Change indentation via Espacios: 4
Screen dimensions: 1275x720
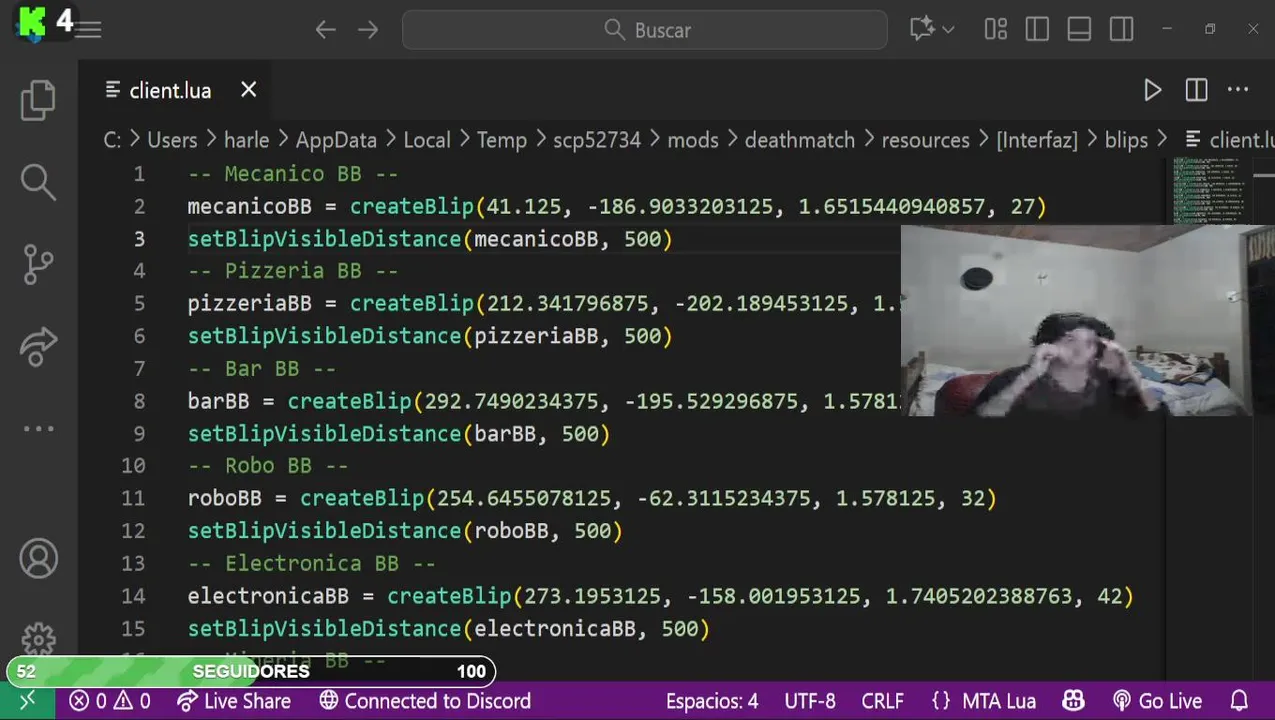(712, 701)
